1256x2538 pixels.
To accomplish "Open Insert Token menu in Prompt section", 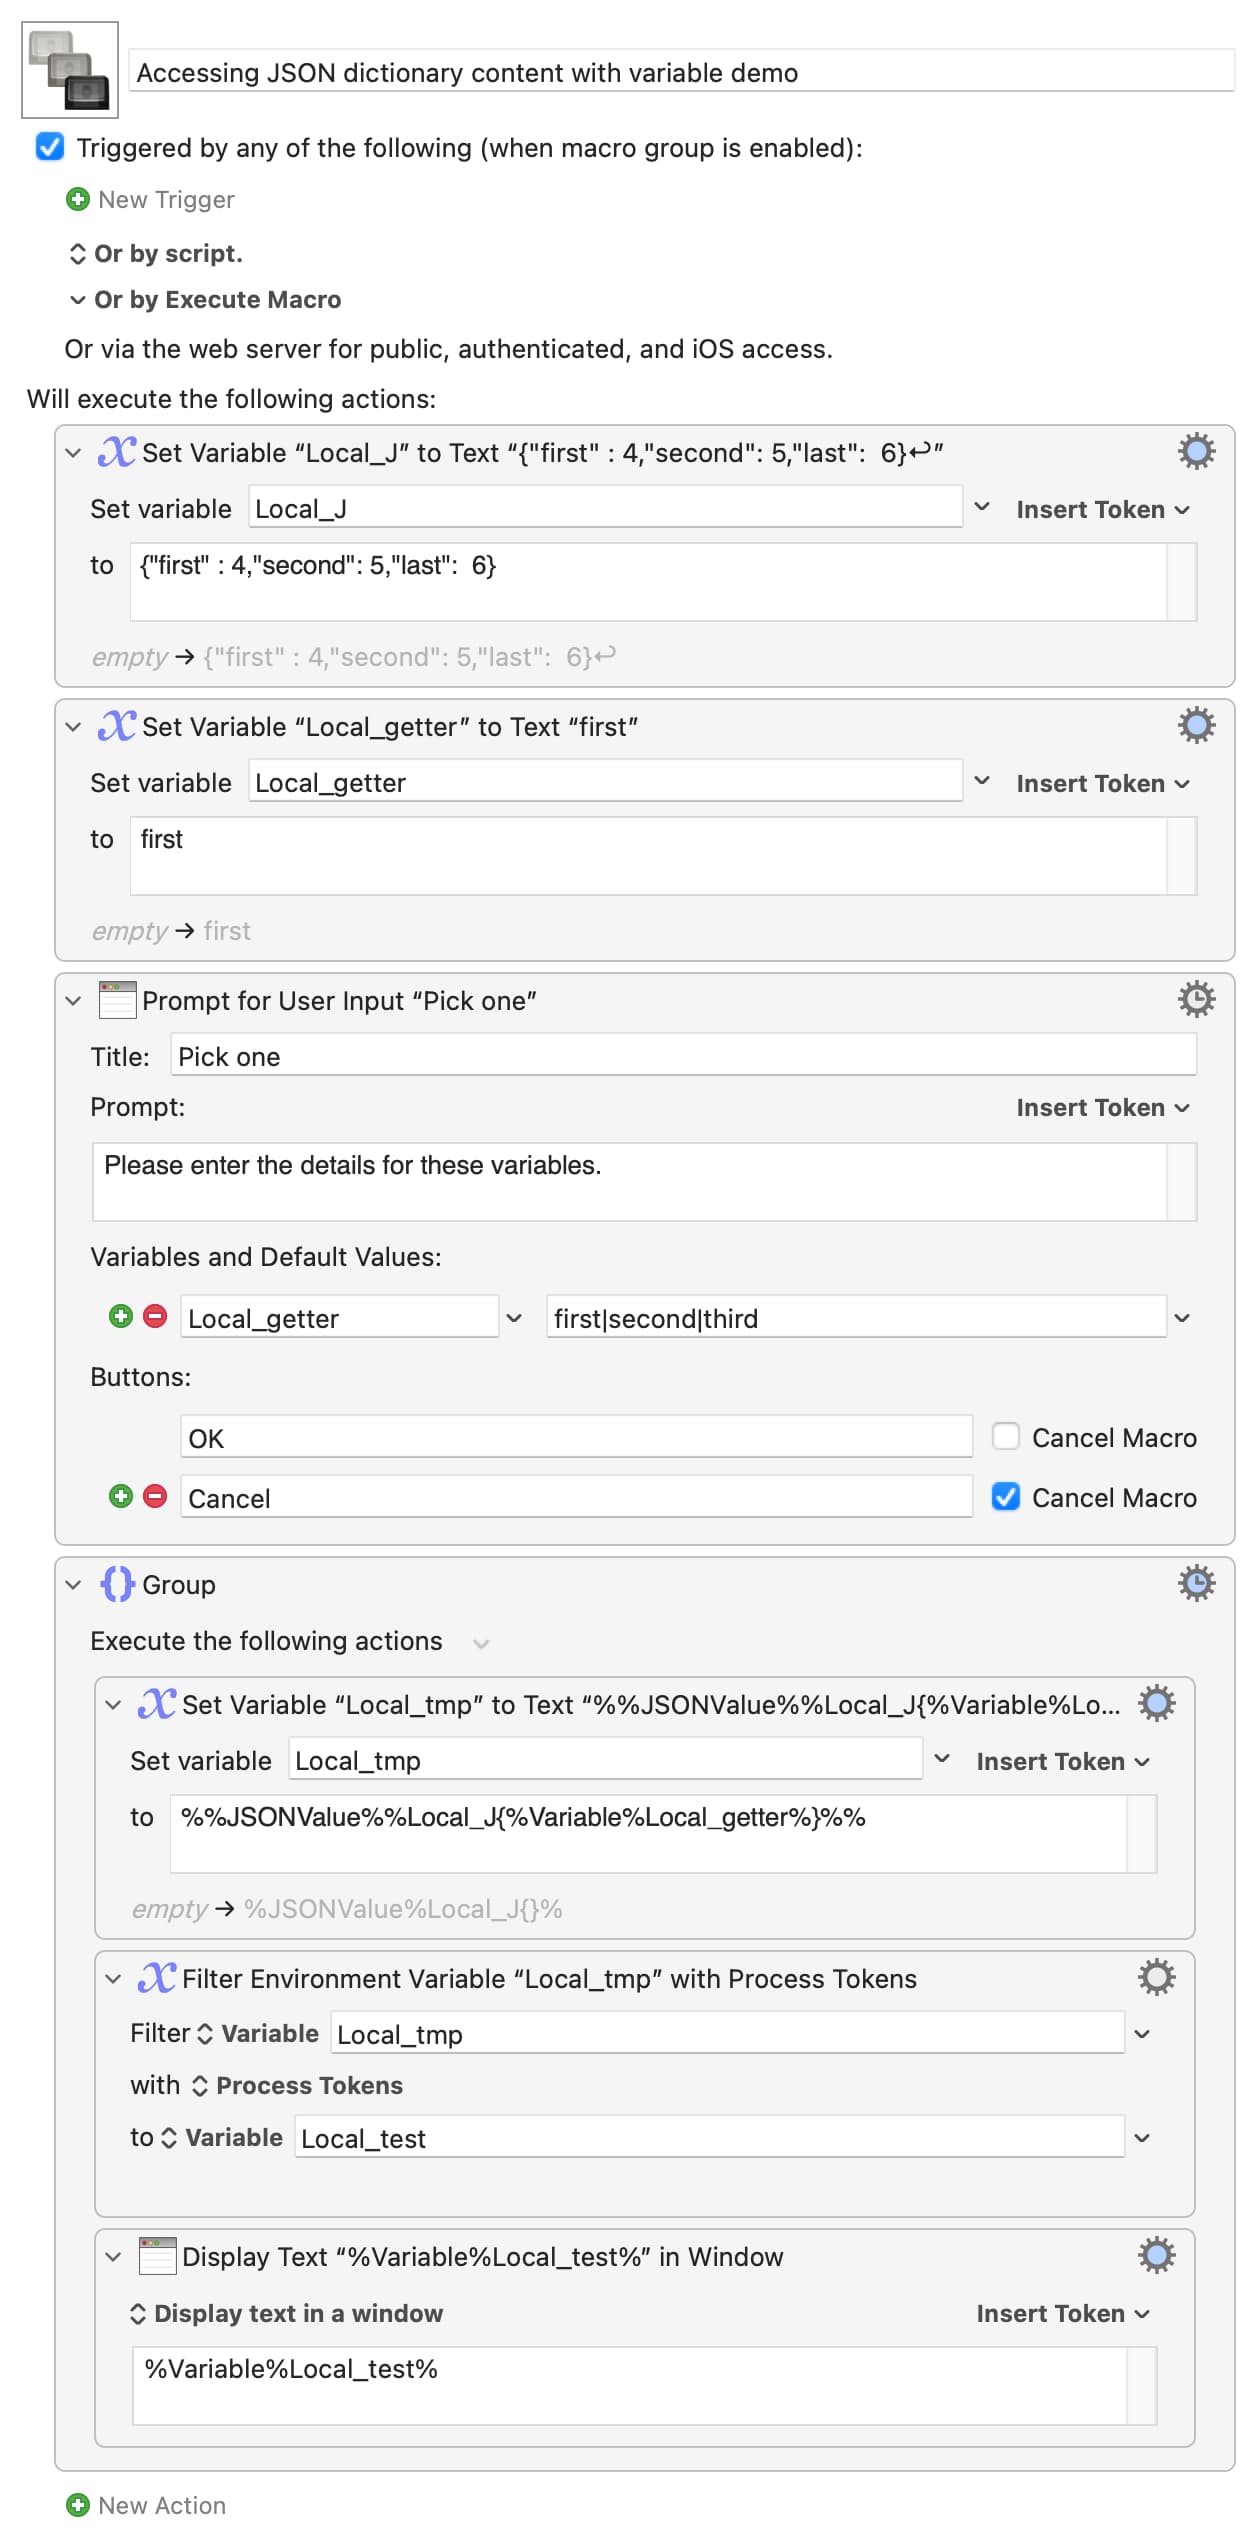I will point(1102,1107).
